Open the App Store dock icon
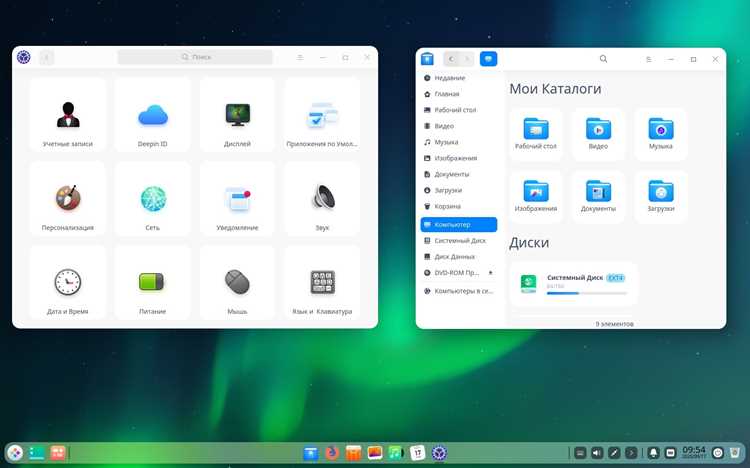 pos(353,452)
